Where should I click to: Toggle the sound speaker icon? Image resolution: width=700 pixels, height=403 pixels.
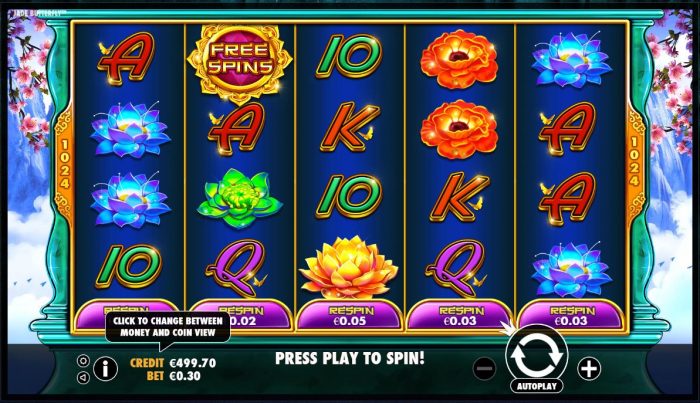click(x=83, y=378)
